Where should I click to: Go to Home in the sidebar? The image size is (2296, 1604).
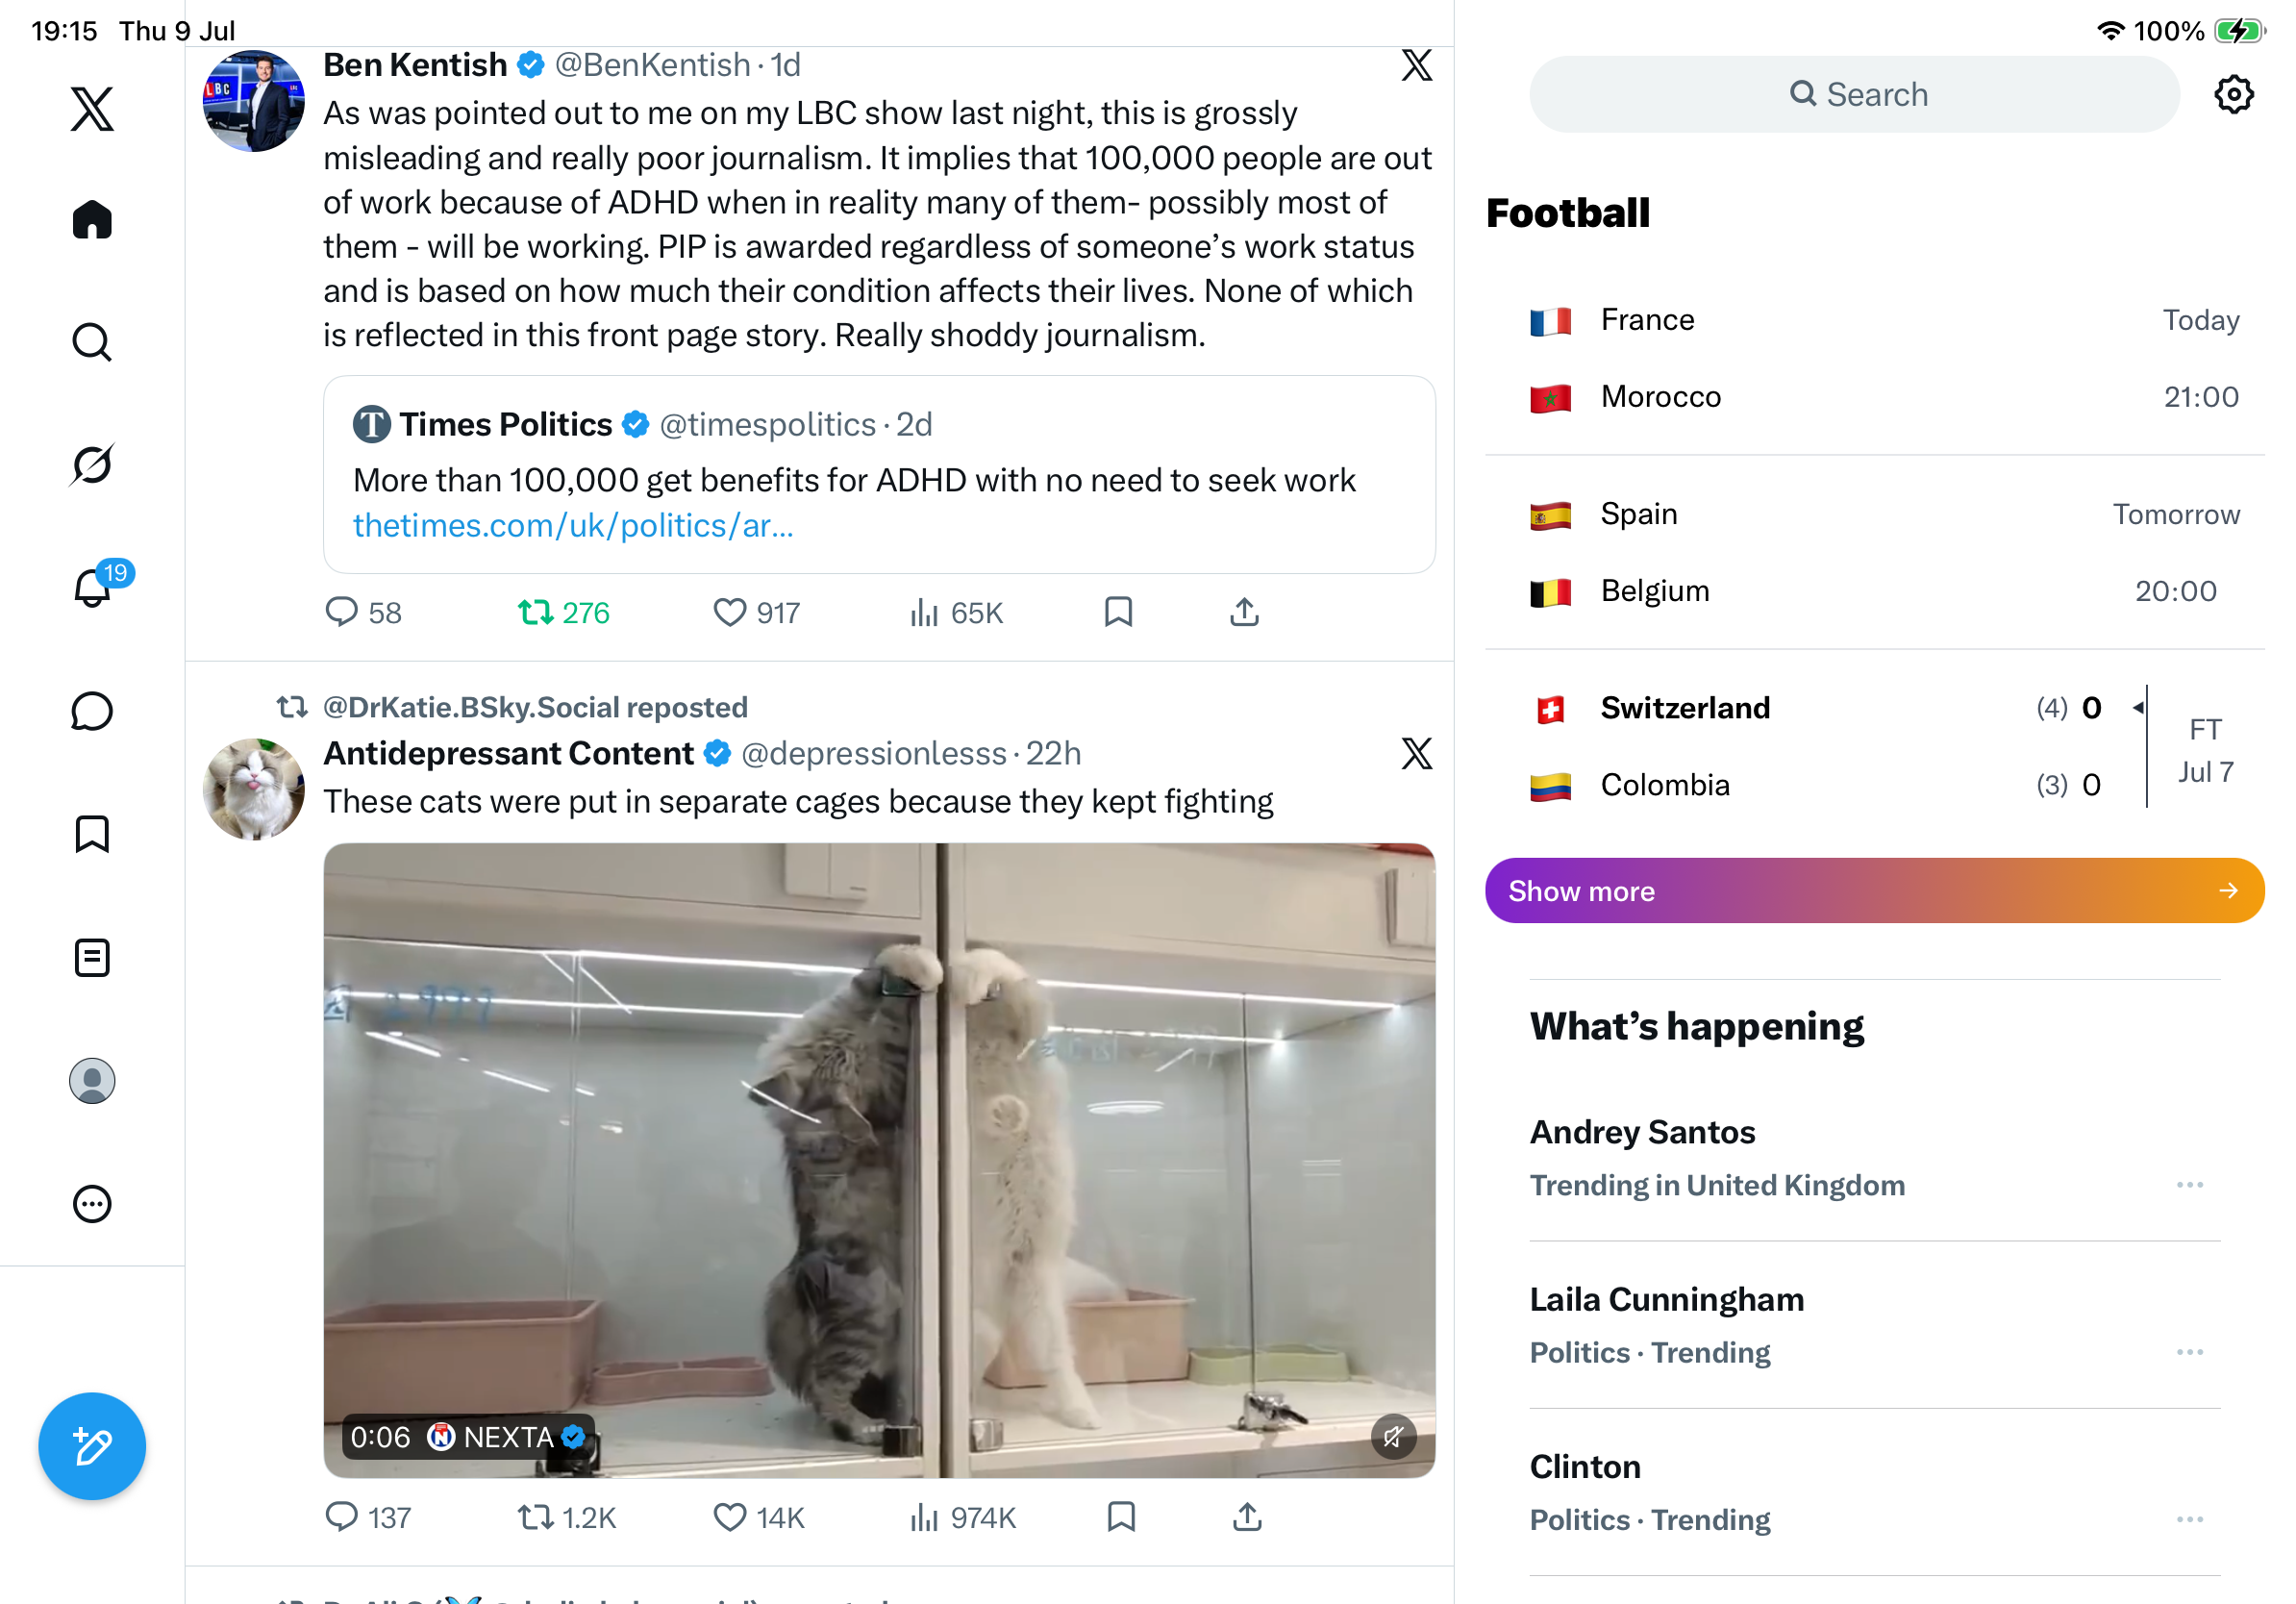92,220
